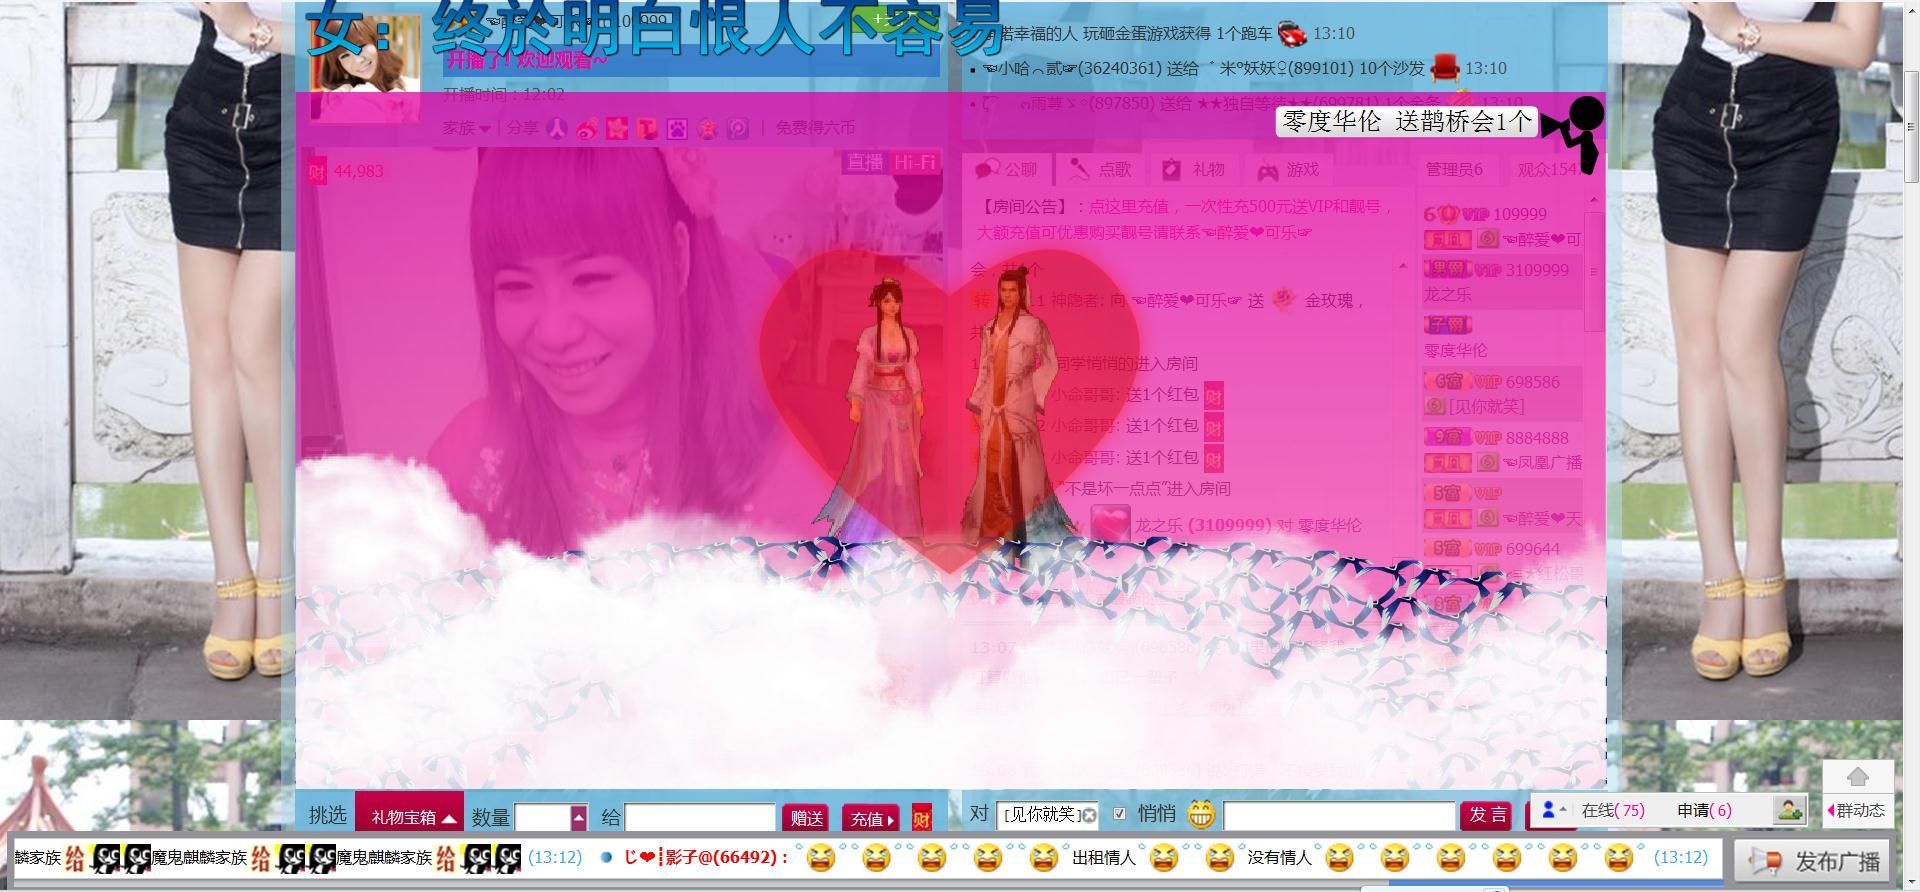Click the first red packet 财 icon

click(1213, 396)
